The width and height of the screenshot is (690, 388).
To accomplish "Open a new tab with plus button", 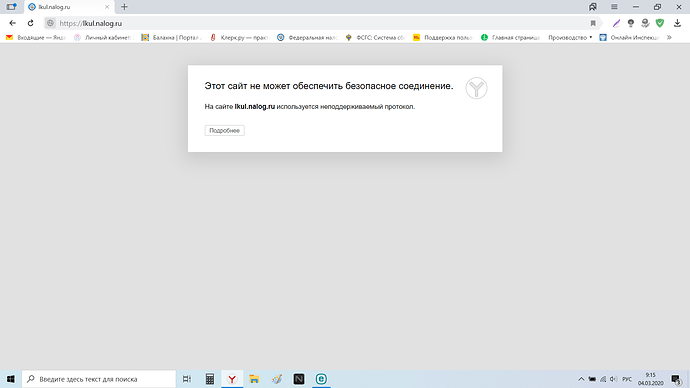I will pyautogui.click(x=124, y=7).
